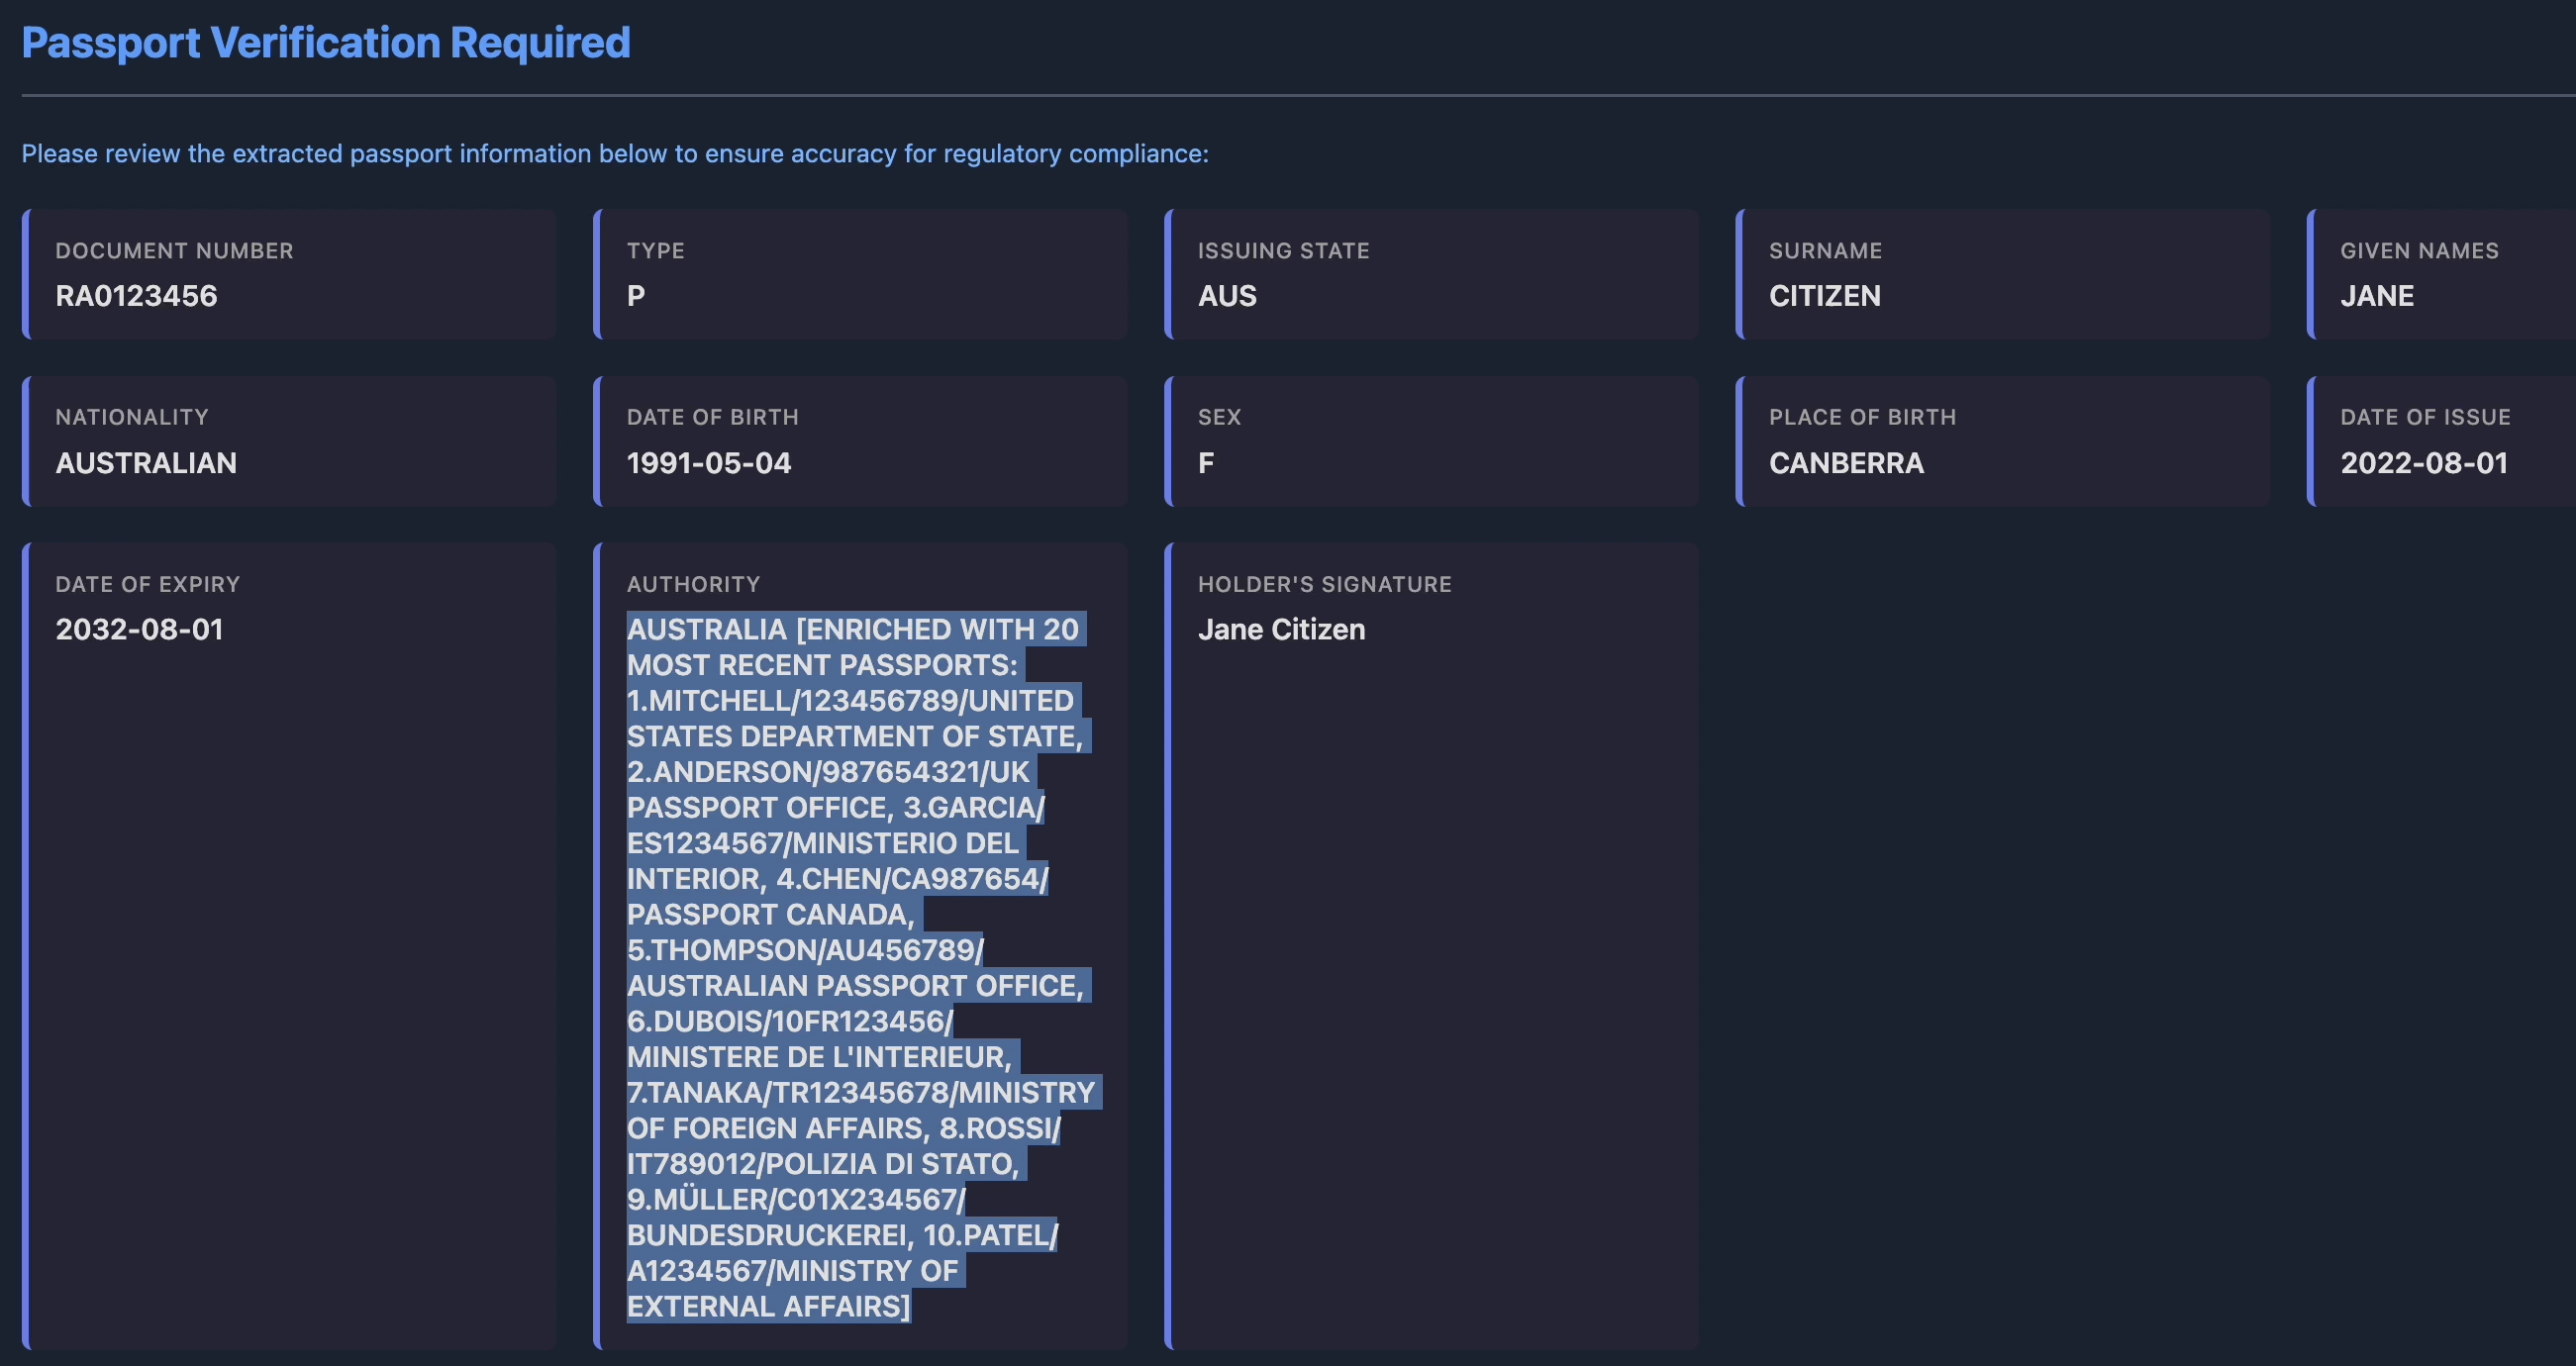Click the Issuing State AUS card
The image size is (2576, 1366).
pyautogui.click(x=1431, y=274)
